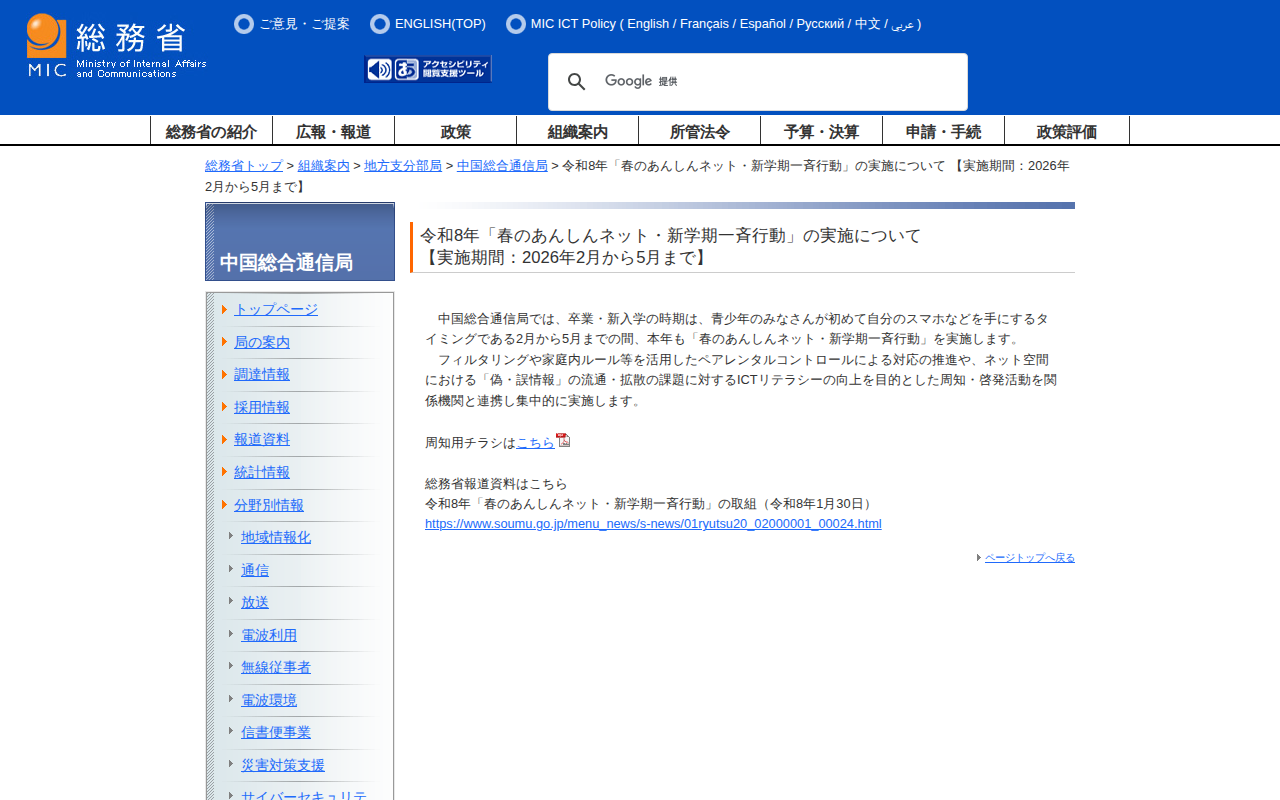The image size is (1280, 800).
Task: Click the arrow beside ページトップへ戻る
Action: click(x=979, y=558)
